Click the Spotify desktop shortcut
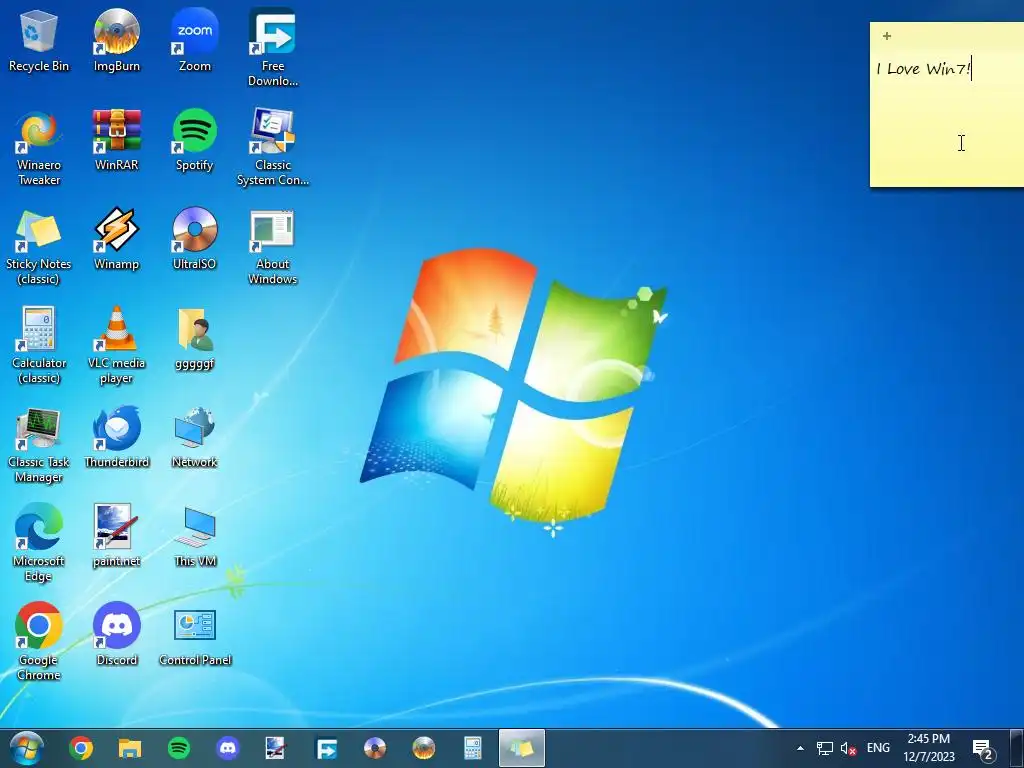The height and width of the screenshot is (768, 1024). click(195, 140)
